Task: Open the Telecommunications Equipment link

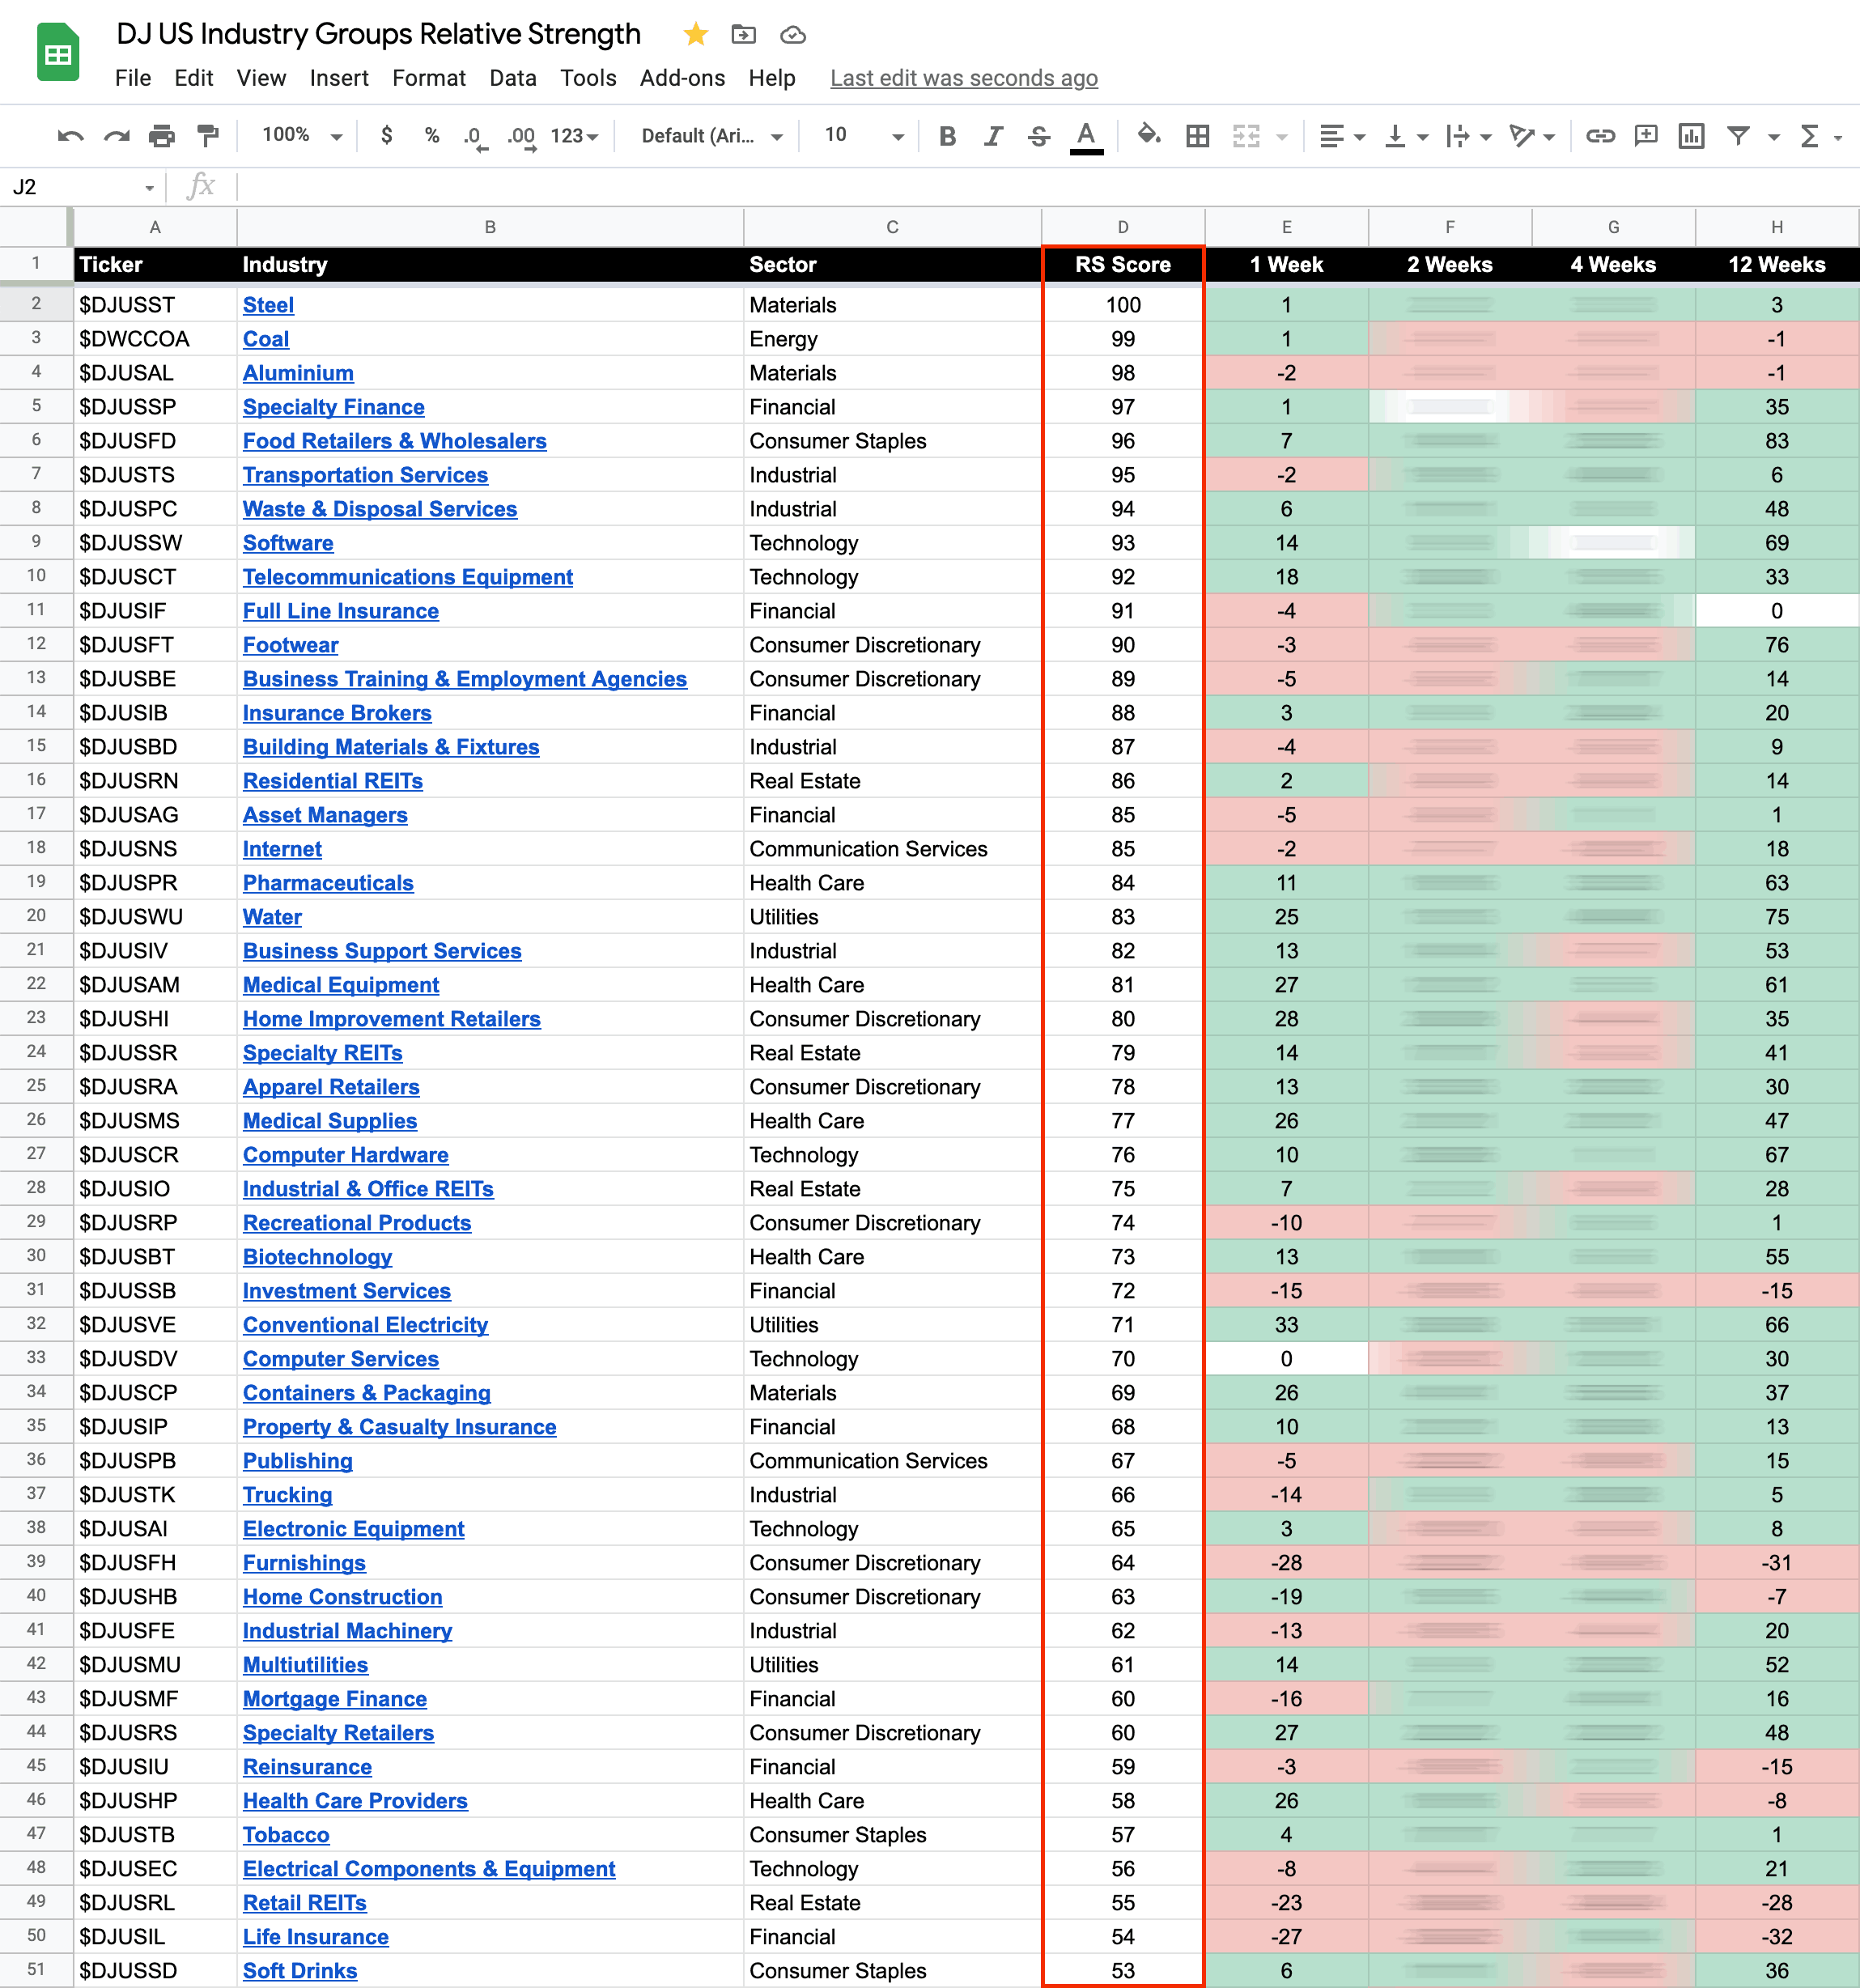Action: point(408,577)
